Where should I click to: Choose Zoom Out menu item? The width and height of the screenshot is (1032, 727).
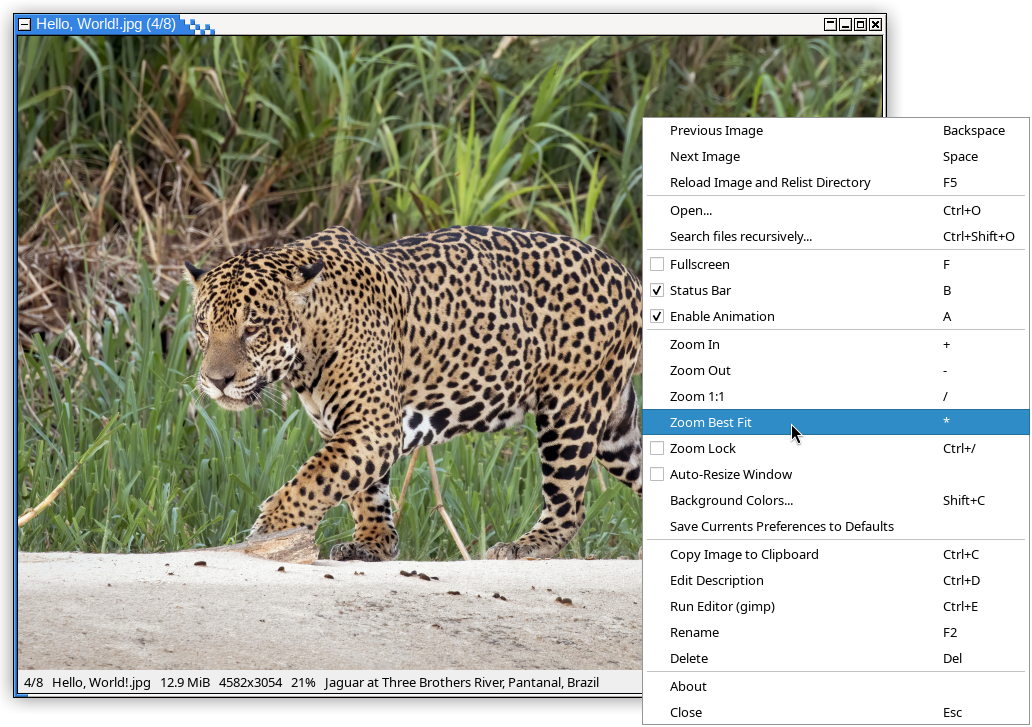click(836, 370)
